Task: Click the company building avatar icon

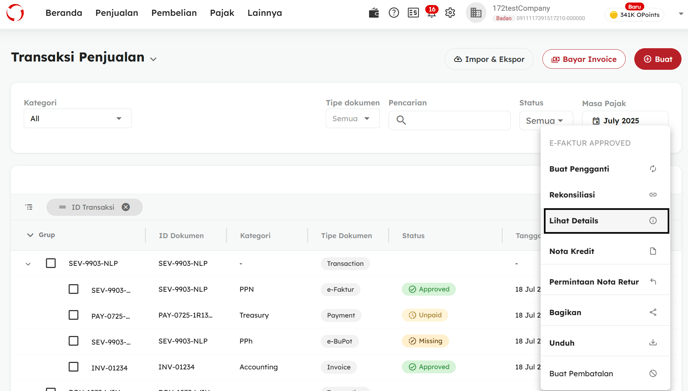Action: [476, 13]
